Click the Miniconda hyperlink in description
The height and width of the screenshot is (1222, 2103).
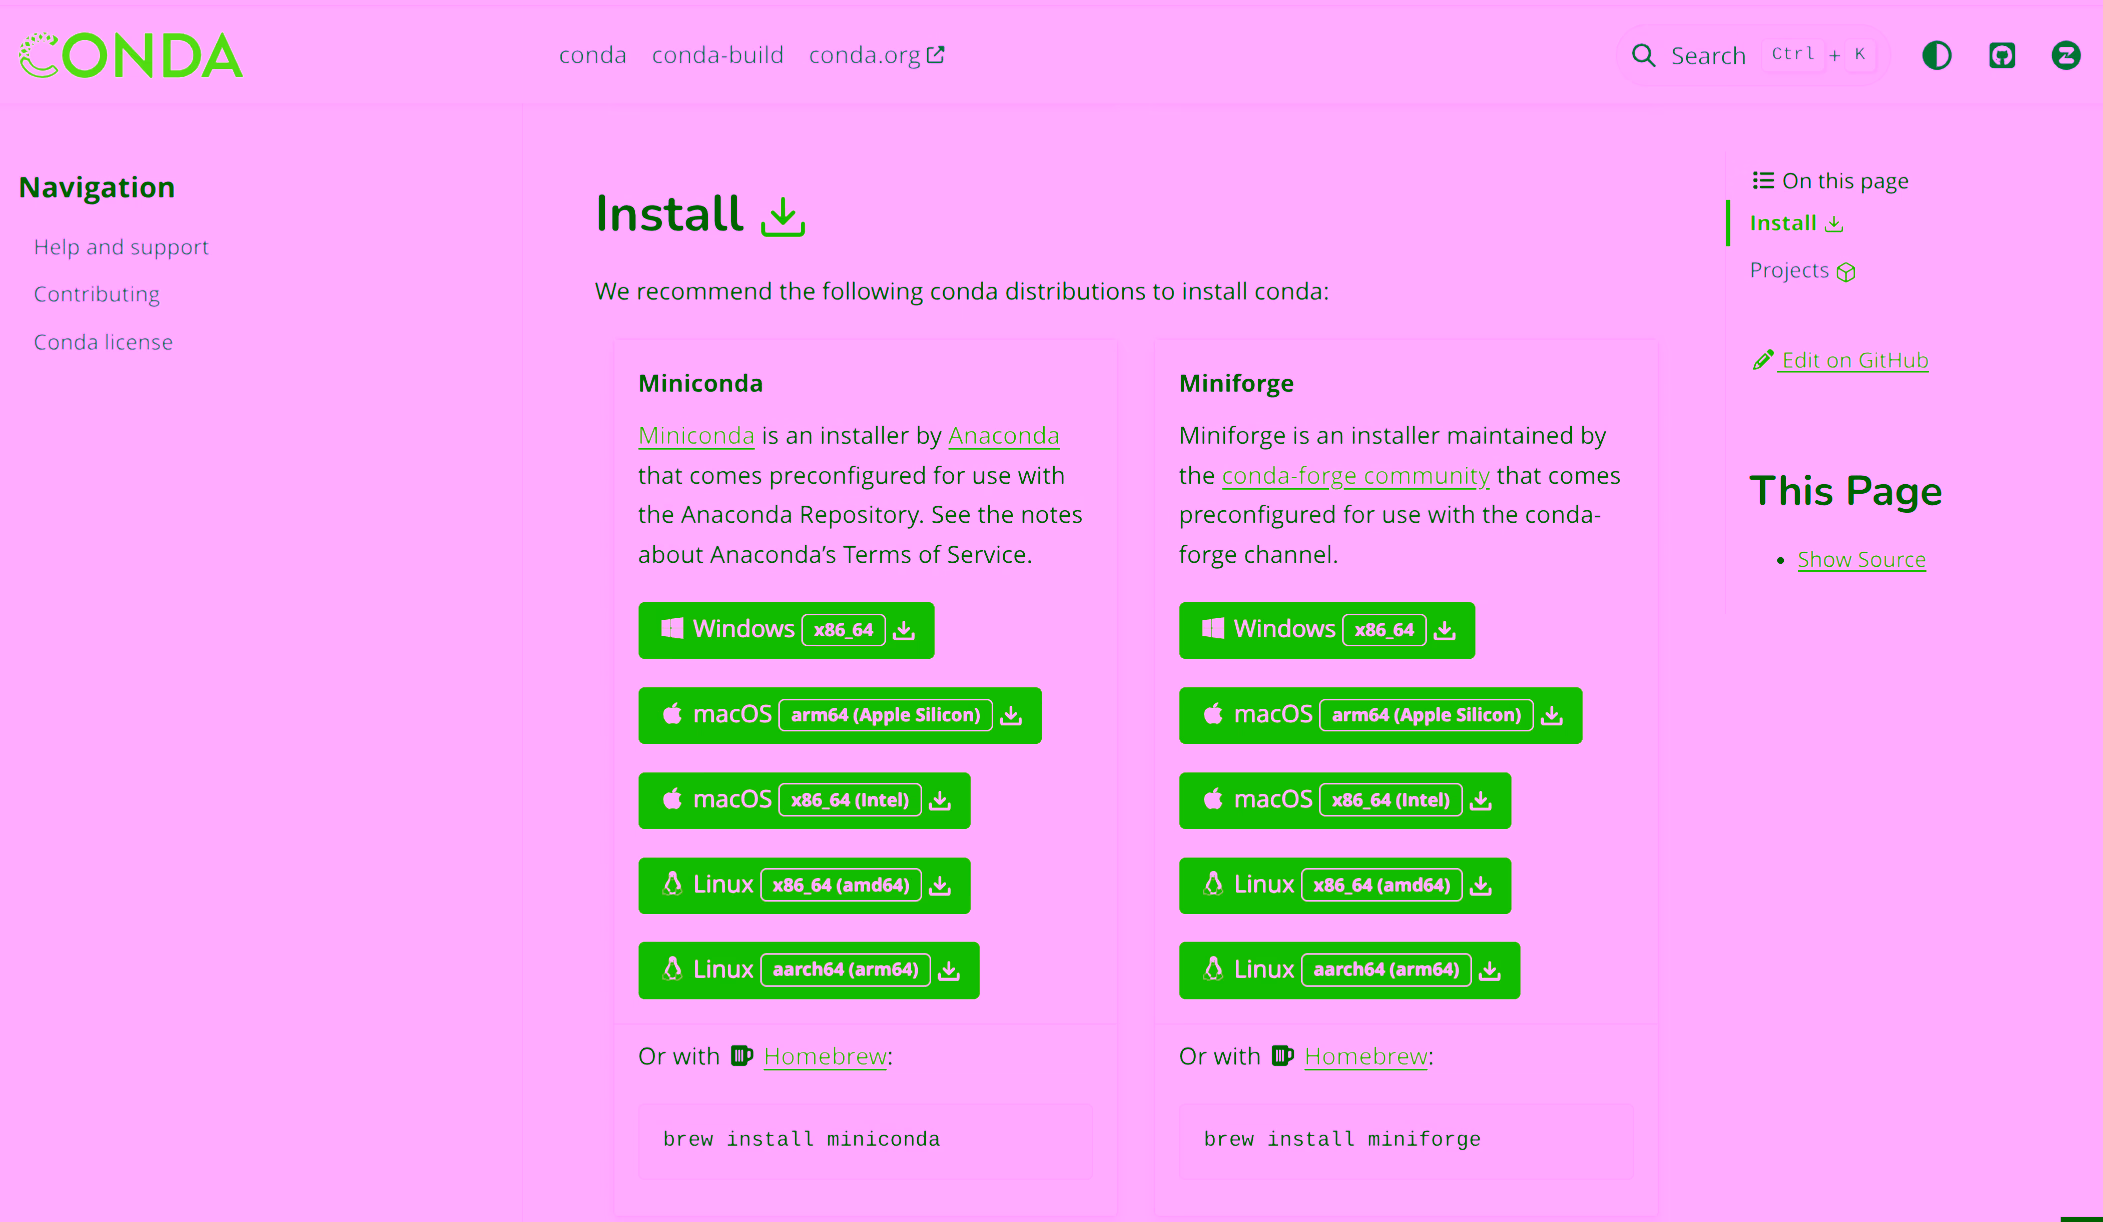click(x=696, y=436)
